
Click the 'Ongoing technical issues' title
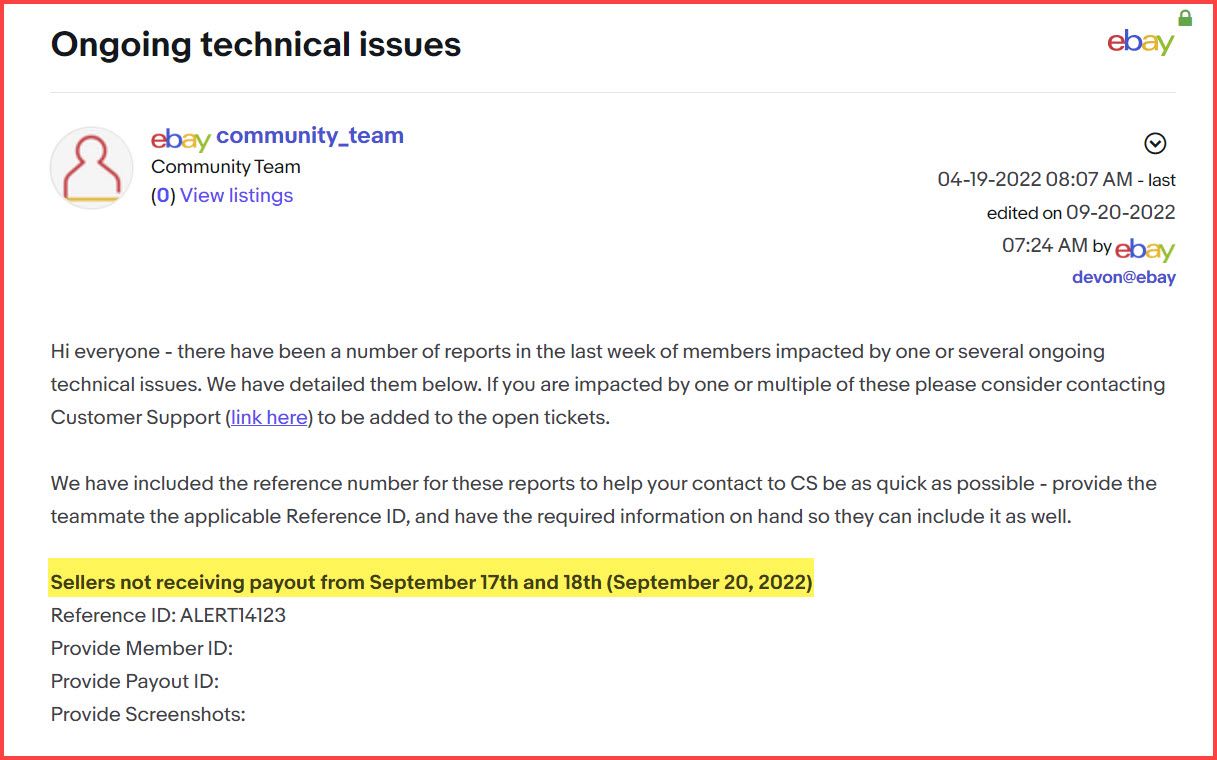tap(256, 44)
